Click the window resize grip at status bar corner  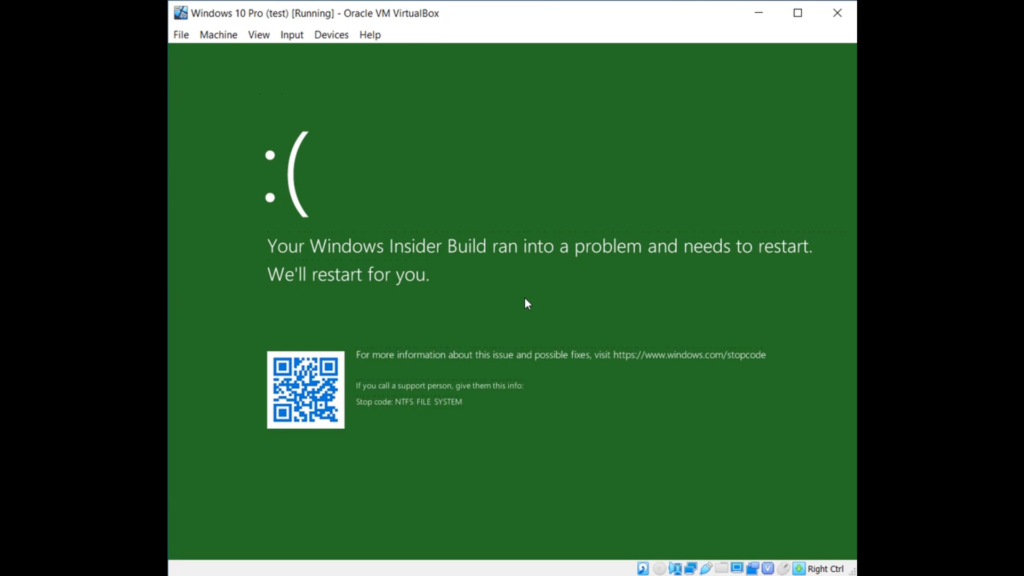[852, 571]
